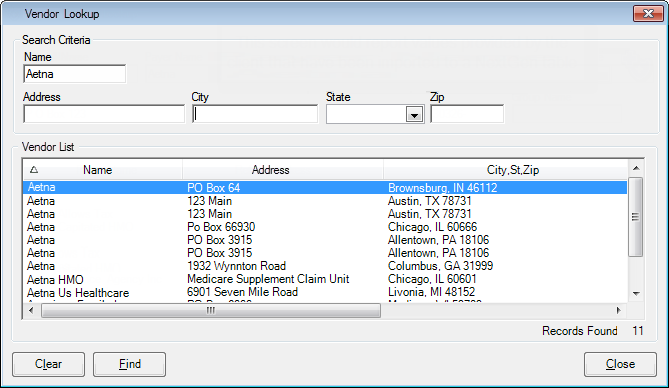Close the Vendor Lookup dialog via Close button
Image resolution: width=669 pixels, height=388 pixels.
click(620, 364)
